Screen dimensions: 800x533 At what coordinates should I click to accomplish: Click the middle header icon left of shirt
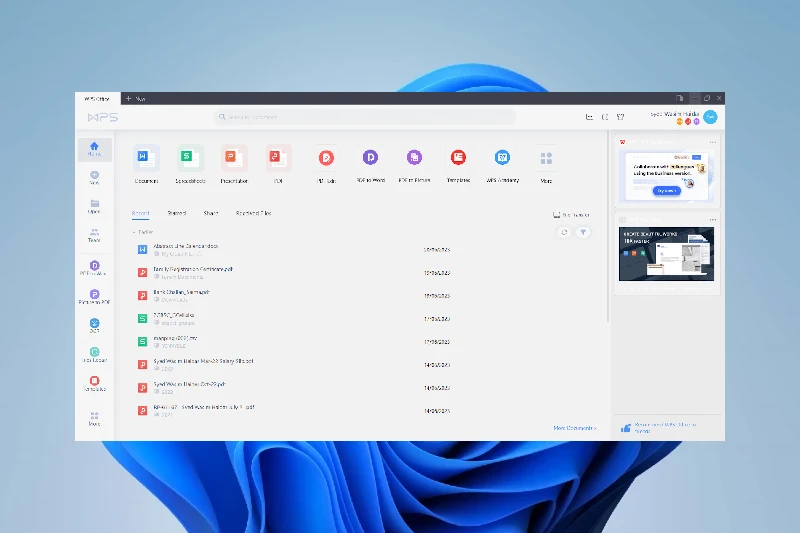pyautogui.click(x=605, y=117)
